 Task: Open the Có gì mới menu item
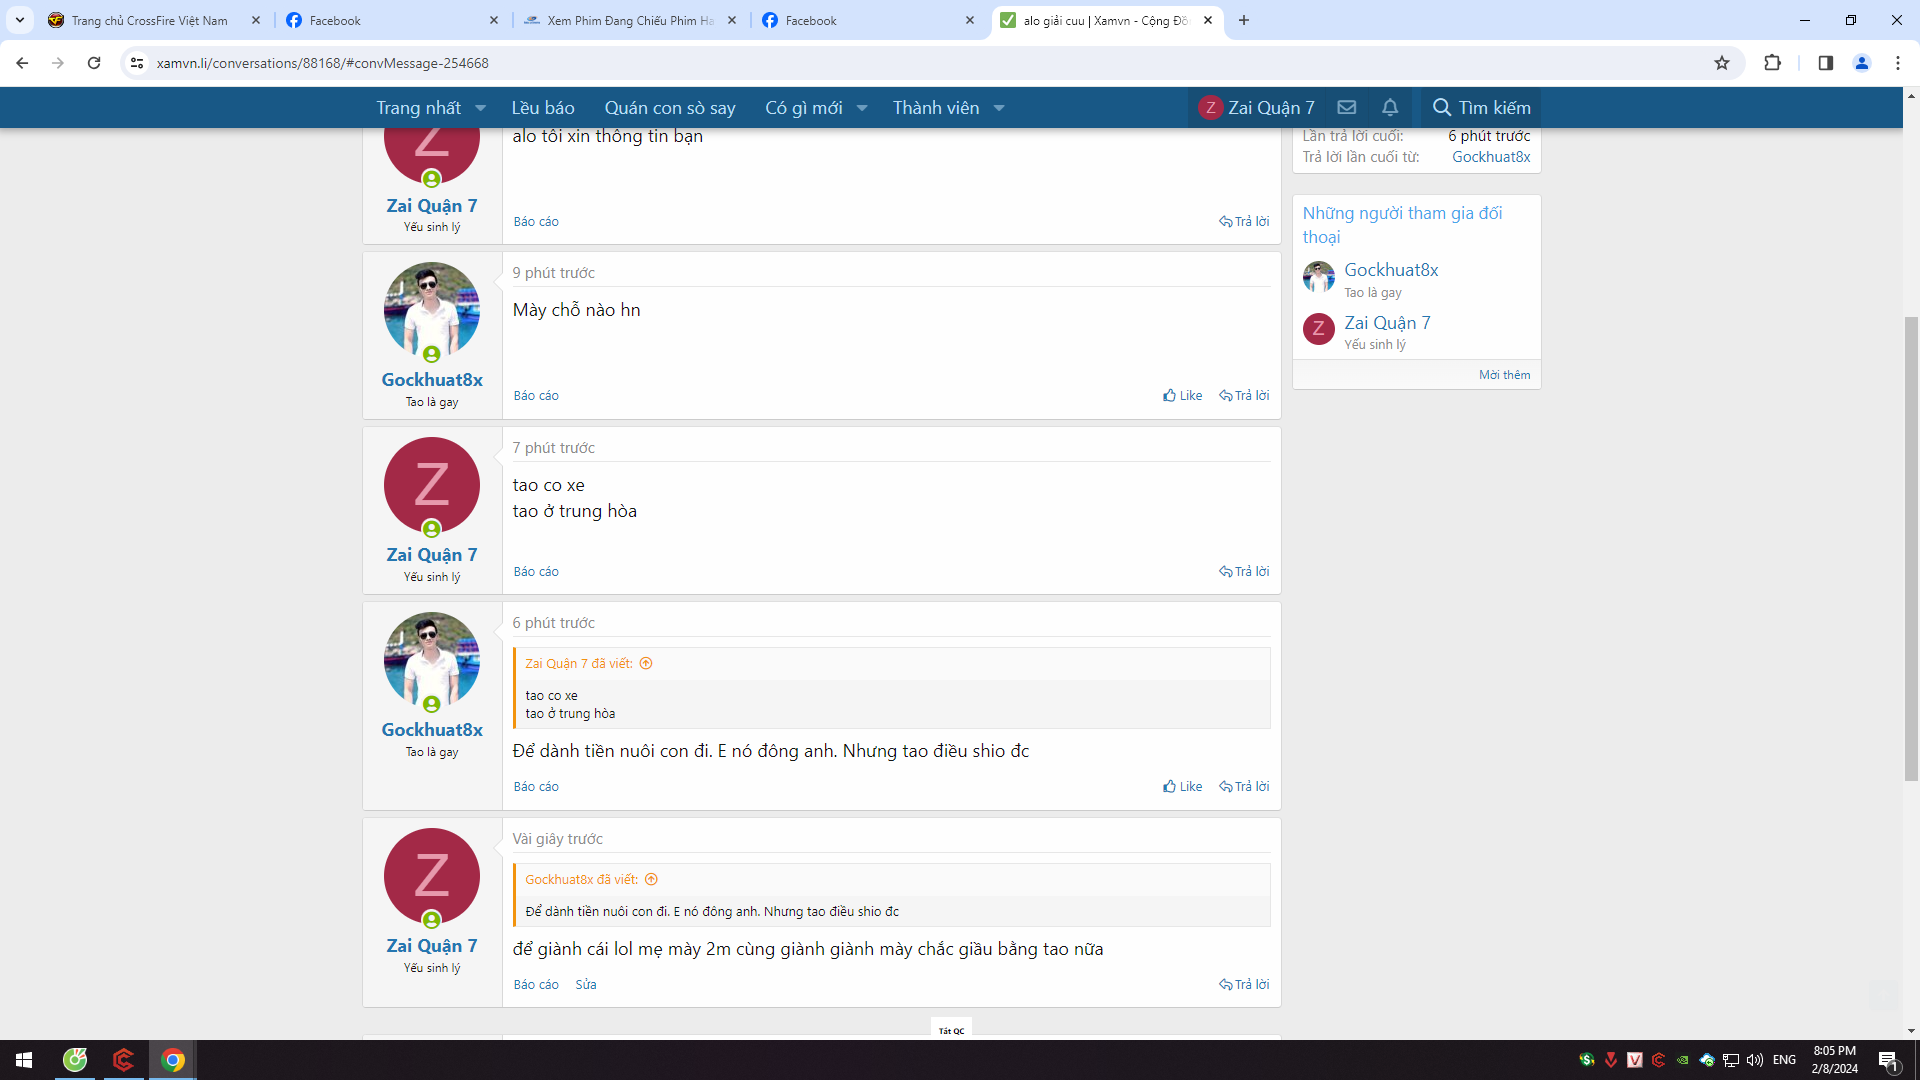coord(804,108)
